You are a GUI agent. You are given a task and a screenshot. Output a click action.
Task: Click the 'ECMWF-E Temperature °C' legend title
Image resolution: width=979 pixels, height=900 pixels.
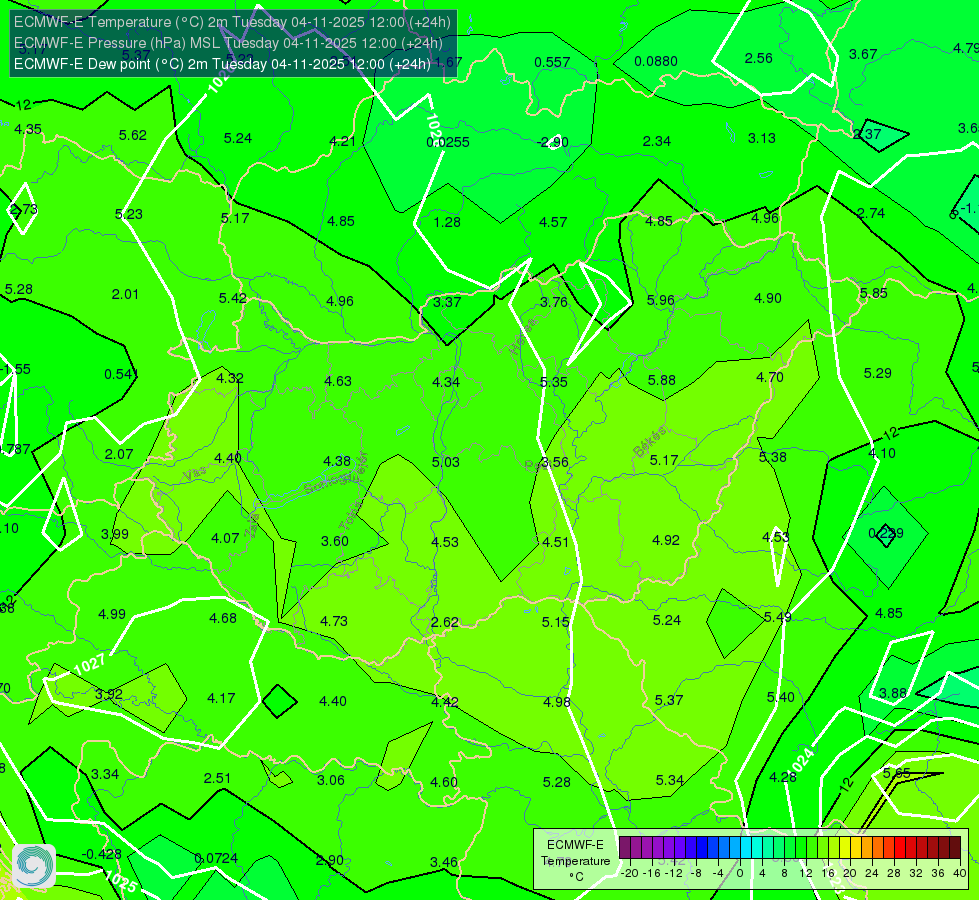[x=576, y=861]
